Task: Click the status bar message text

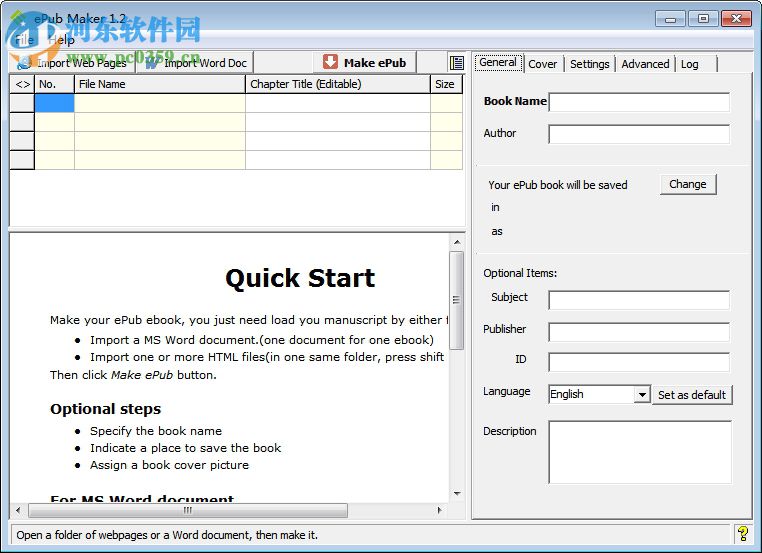Action: pos(167,535)
